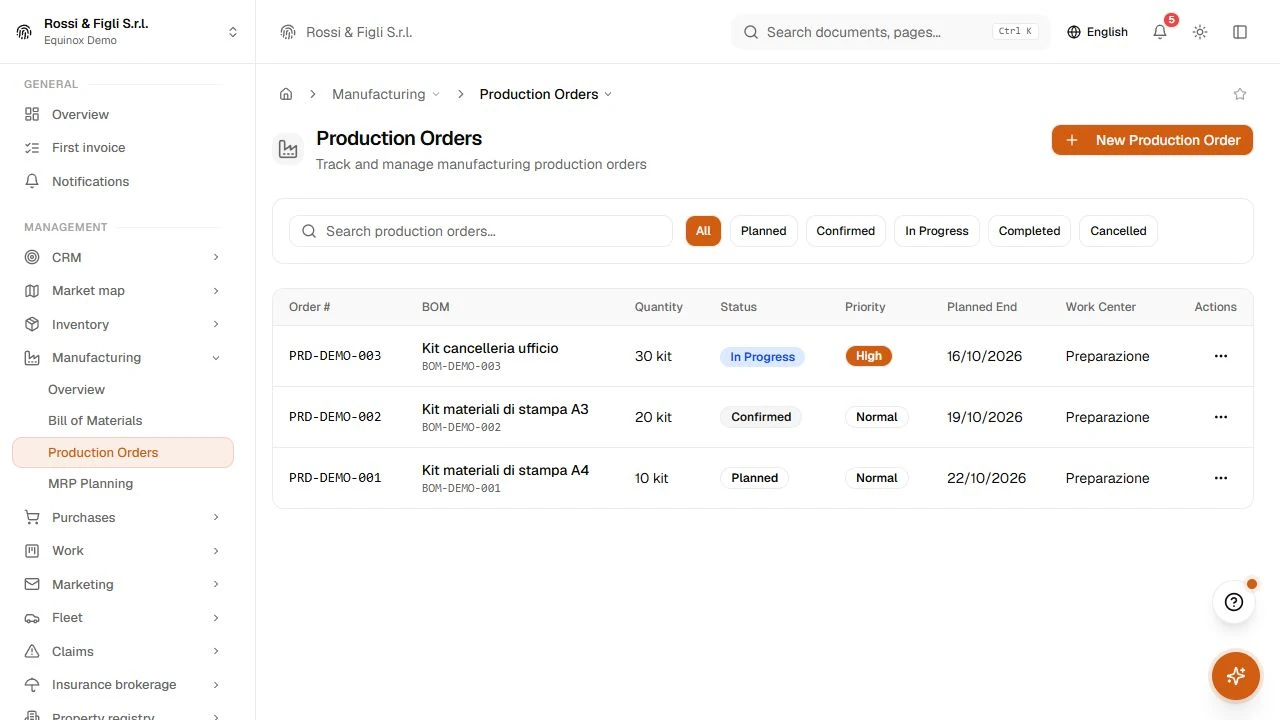Click New Production Order button
This screenshot has height=720, width=1280.
pos(1152,140)
